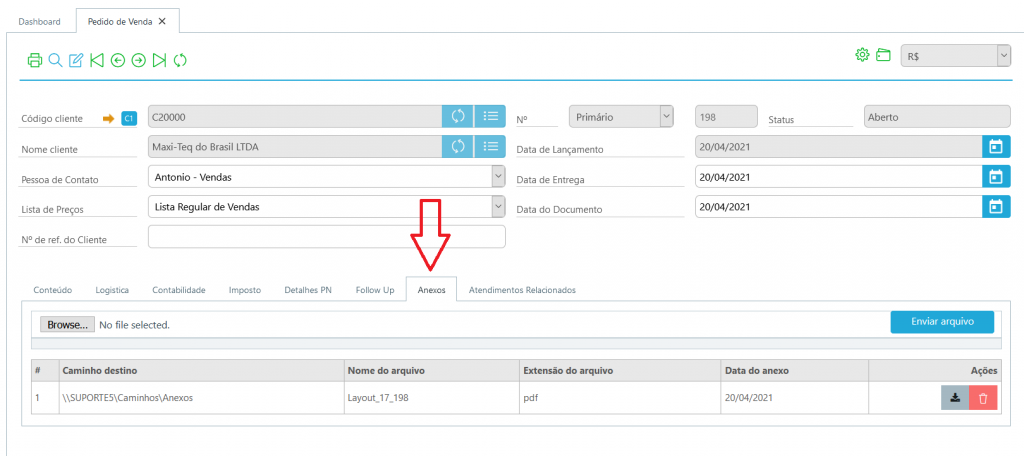1024x456 pixels.
Task: Go to next record arrow icon
Action: (x=139, y=60)
